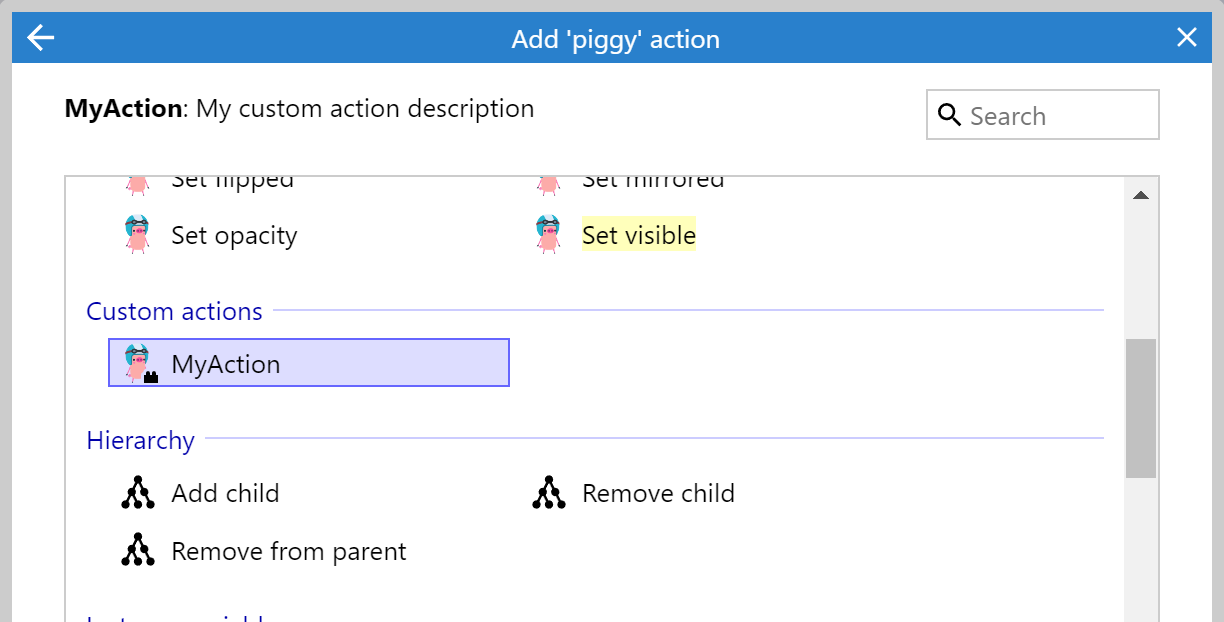Image resolution: width=1224 pixels, height=622 pixels.
Task: Select the Set opacity piggy icon
Action: pyautogui.click(x=136, y=233)
